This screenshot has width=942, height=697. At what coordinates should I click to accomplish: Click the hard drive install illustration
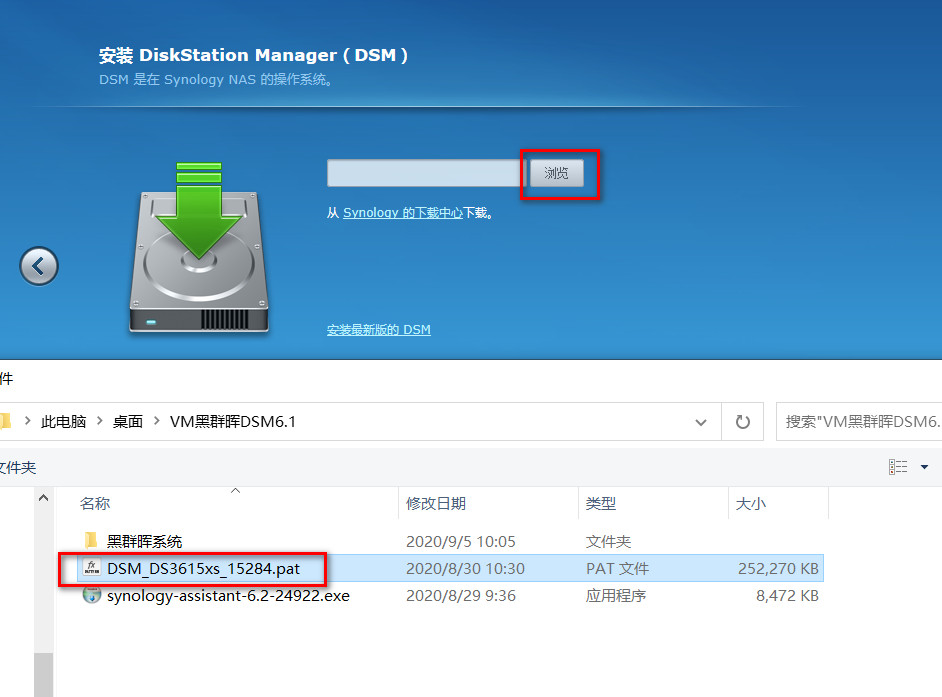click(199, 247)
